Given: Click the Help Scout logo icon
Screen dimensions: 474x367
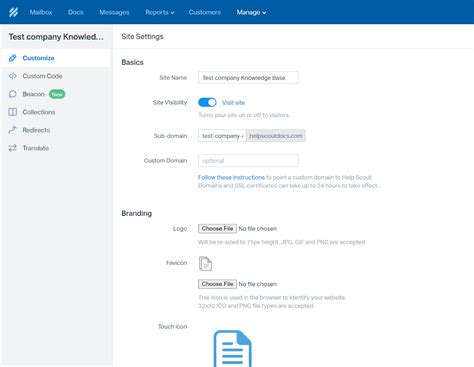Looking at the screenshot, I should 13,12.
